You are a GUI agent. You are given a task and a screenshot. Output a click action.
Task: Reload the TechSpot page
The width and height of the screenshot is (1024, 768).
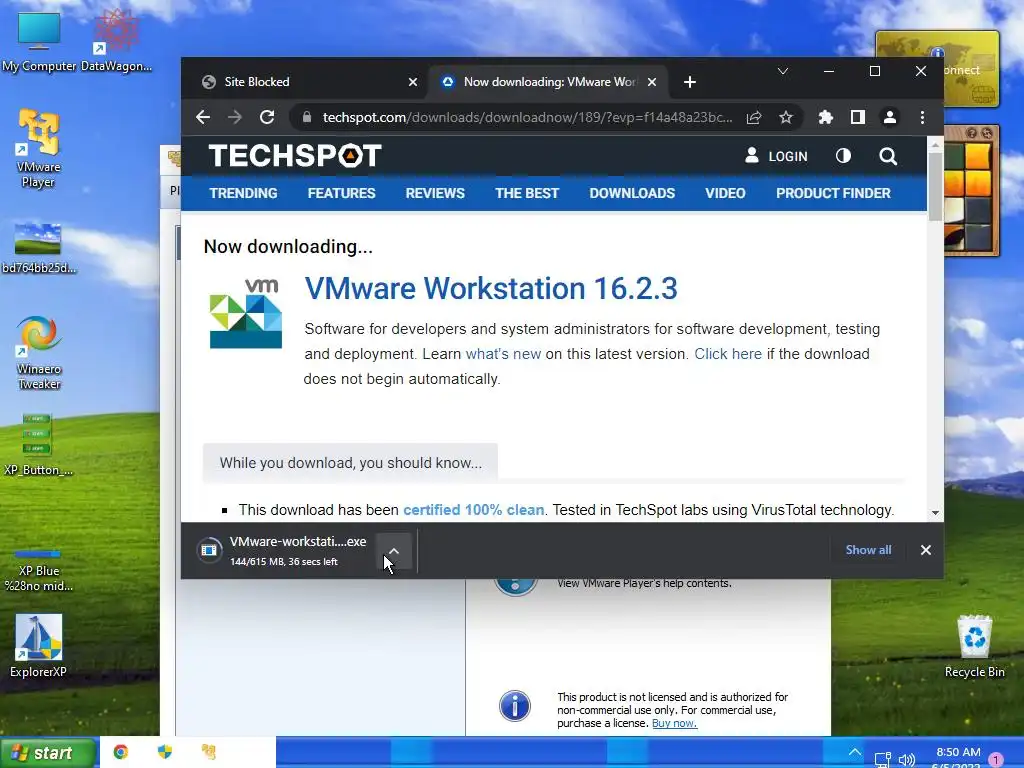[266, 118]
